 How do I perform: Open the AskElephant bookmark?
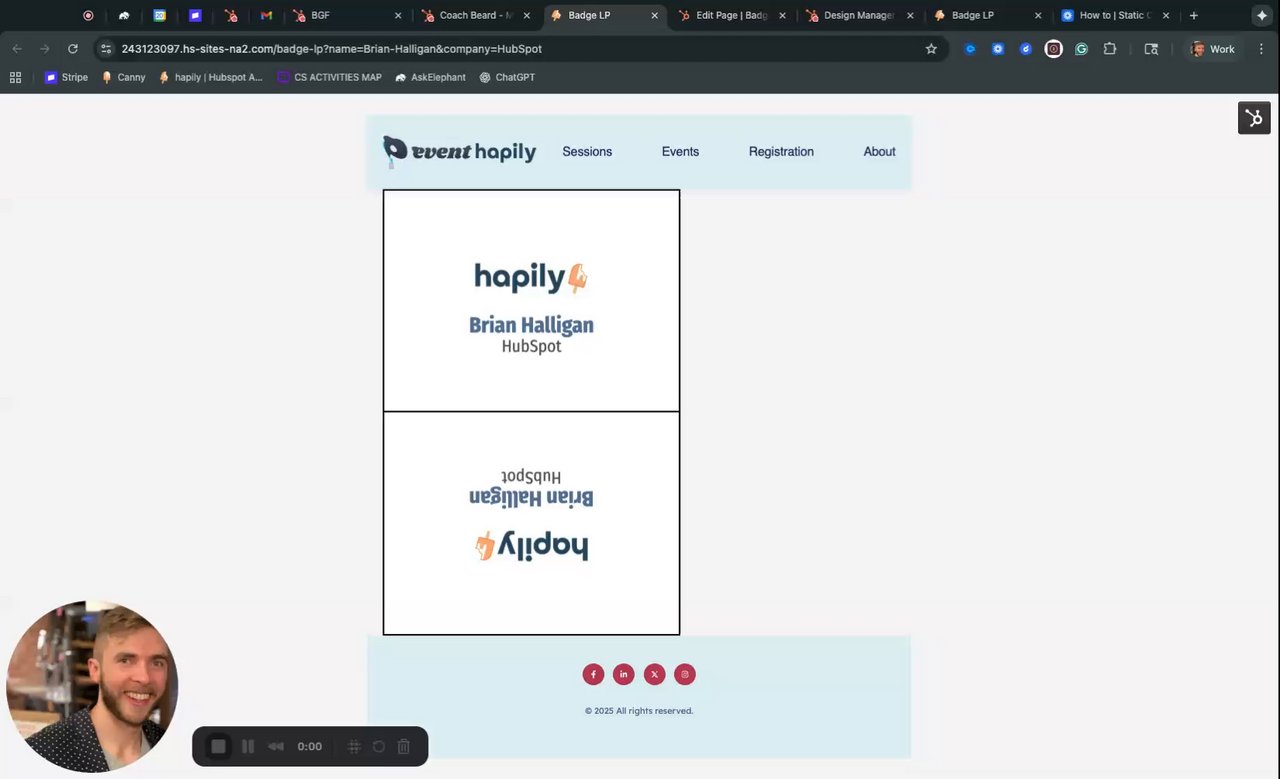coord(429,77)
